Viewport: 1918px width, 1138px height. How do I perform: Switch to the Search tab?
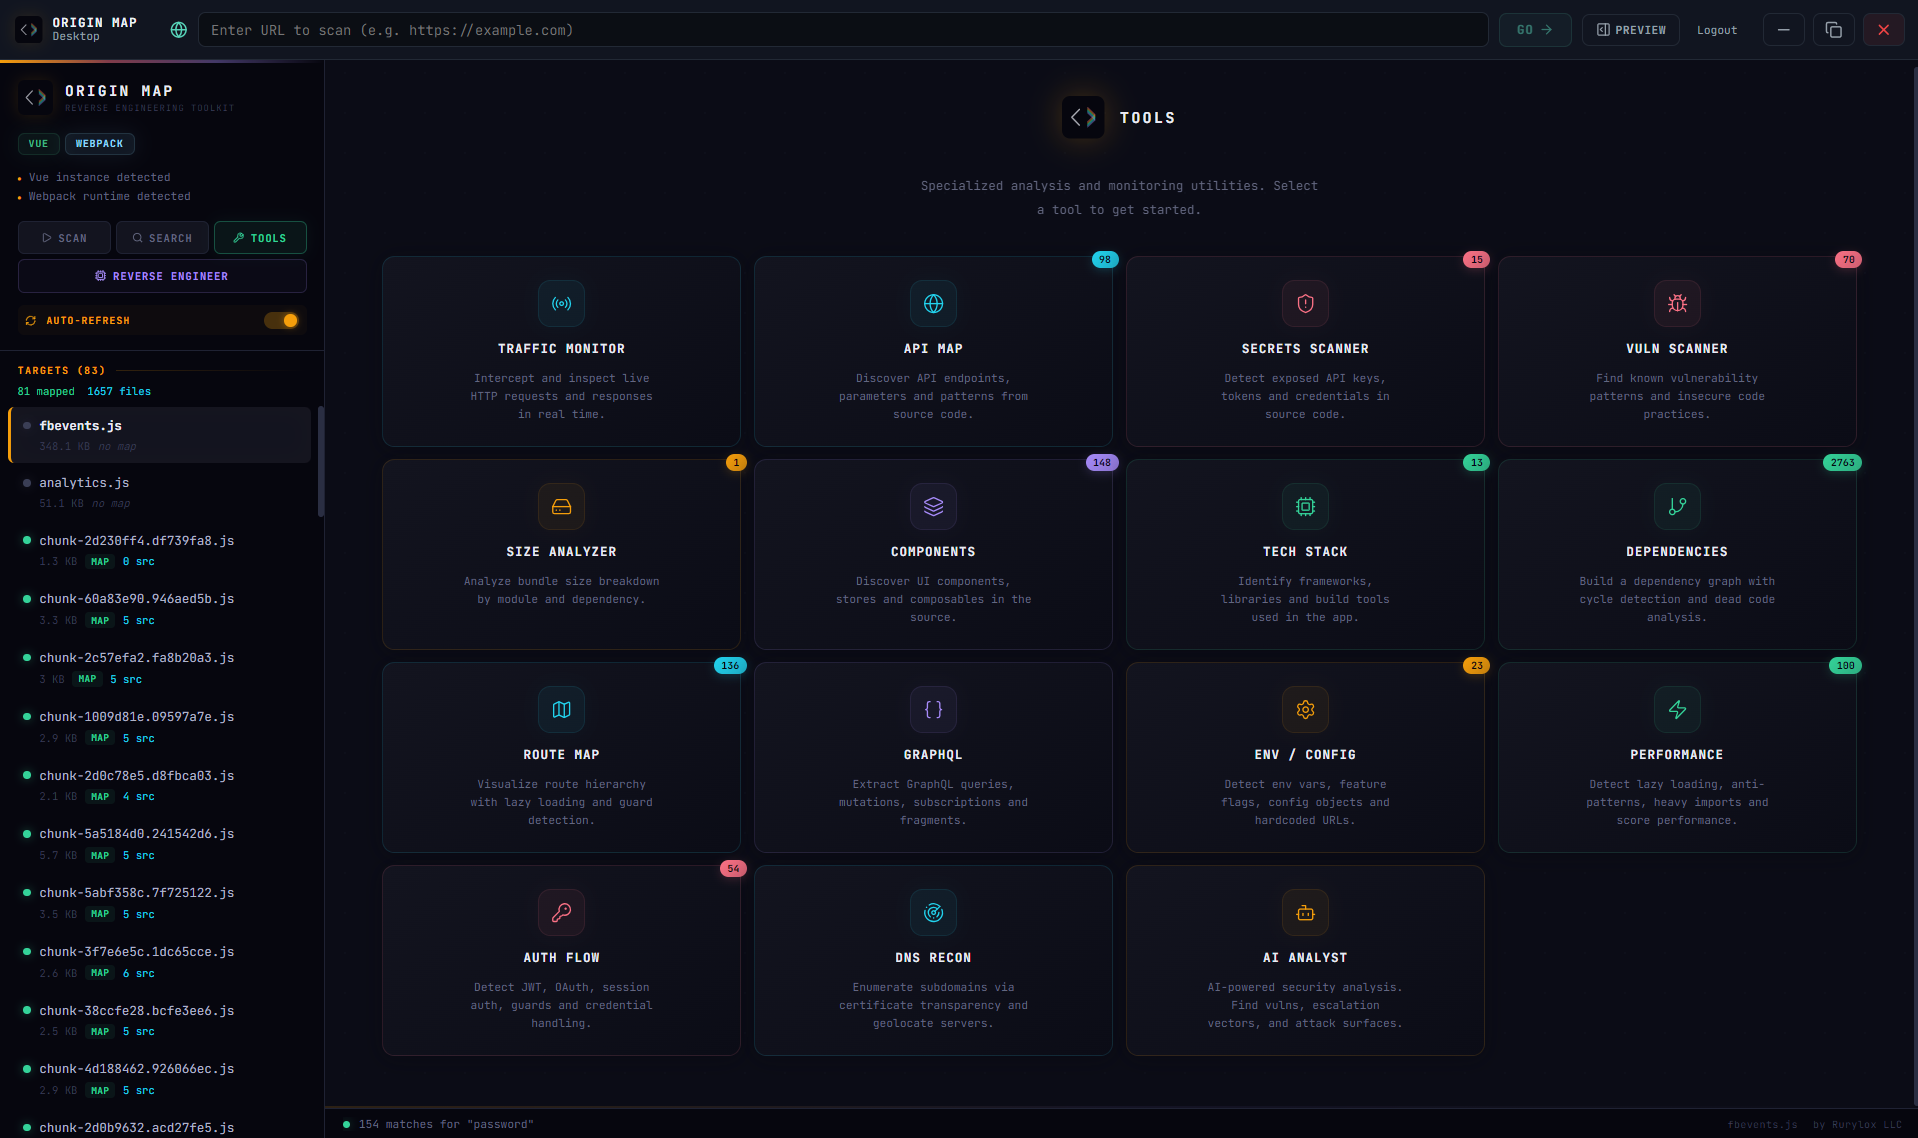tap(162, 237)
